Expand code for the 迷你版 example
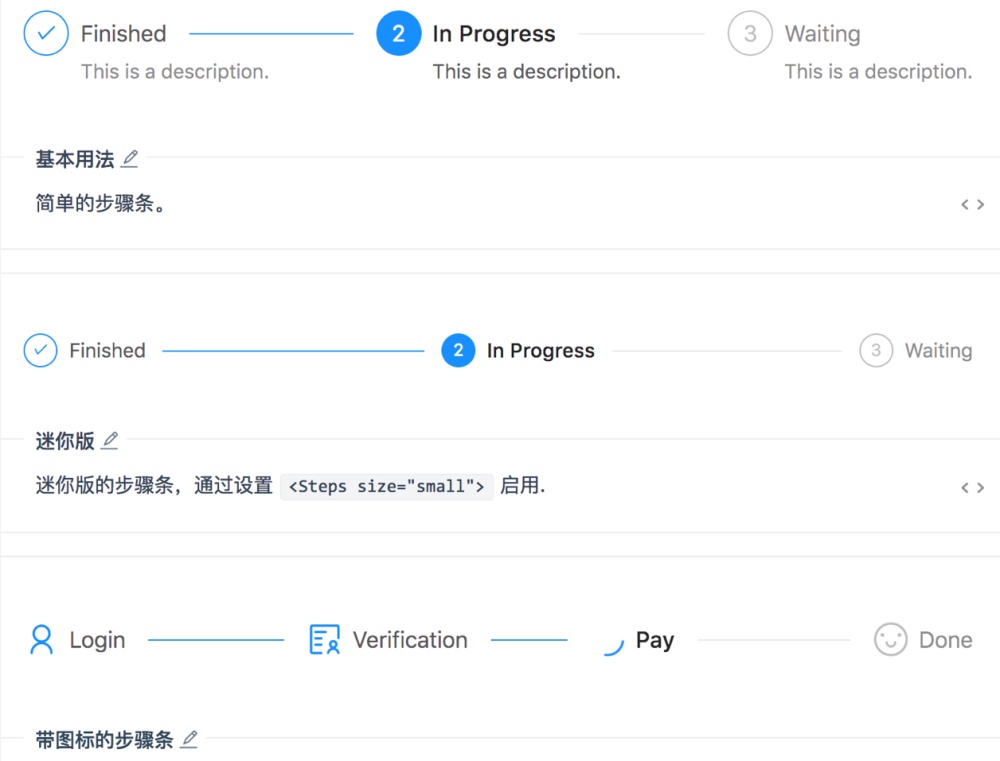 (971, 487)
